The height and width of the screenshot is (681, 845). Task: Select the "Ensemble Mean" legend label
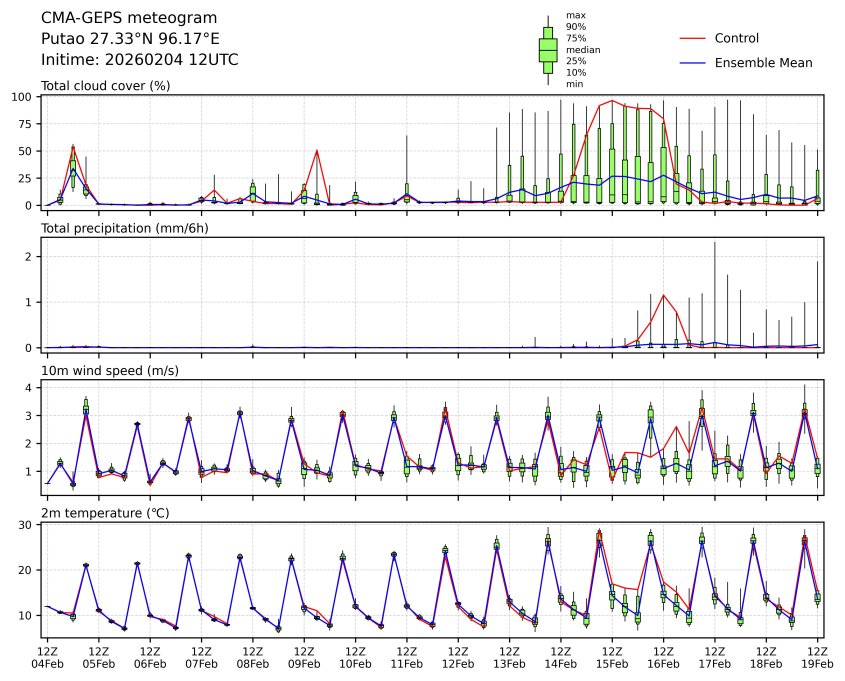click(763, 62)
